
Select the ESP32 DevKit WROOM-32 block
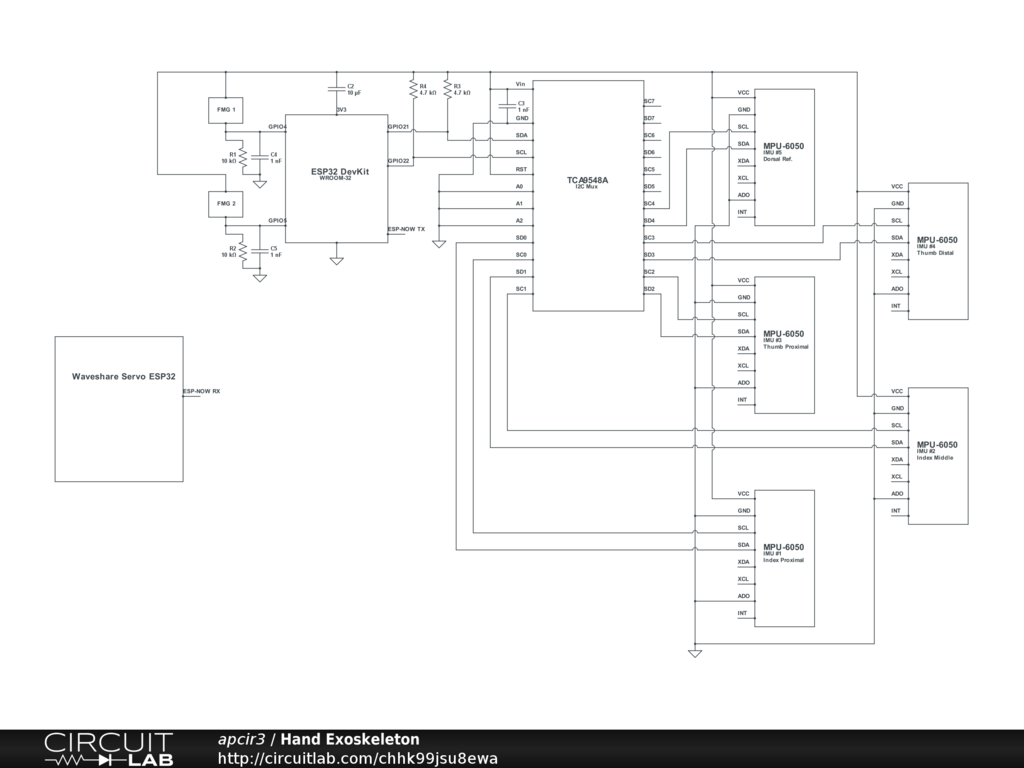pos(336,179)
